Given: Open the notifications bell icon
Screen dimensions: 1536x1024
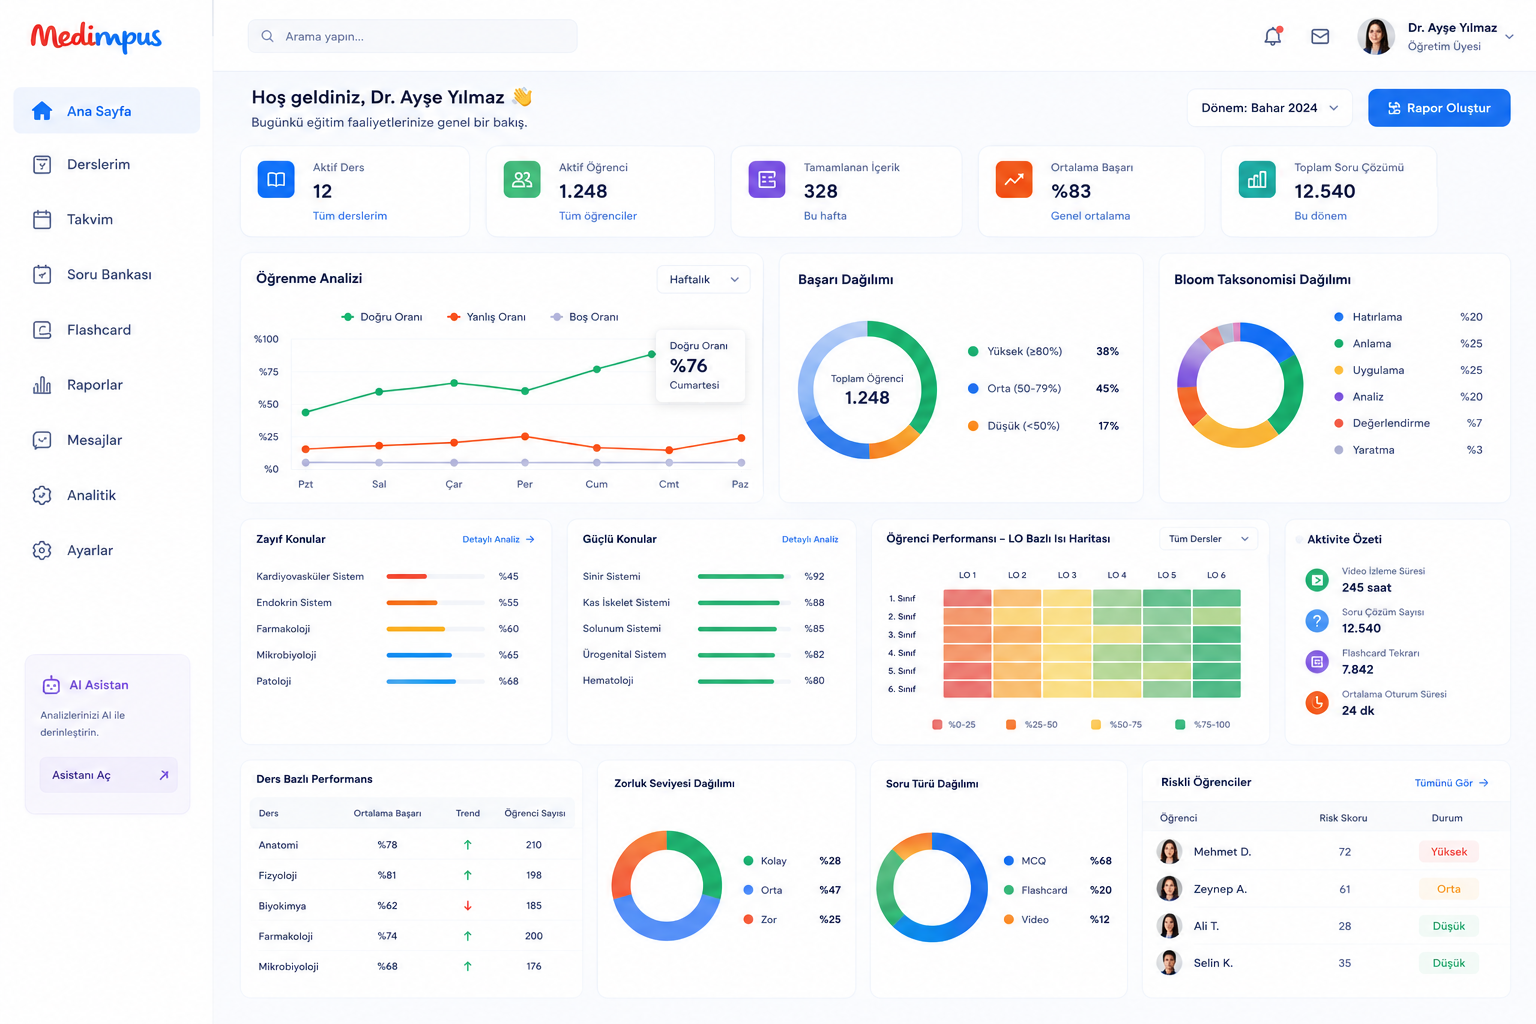Looking at the screenshot, I should pos(1273,36).
